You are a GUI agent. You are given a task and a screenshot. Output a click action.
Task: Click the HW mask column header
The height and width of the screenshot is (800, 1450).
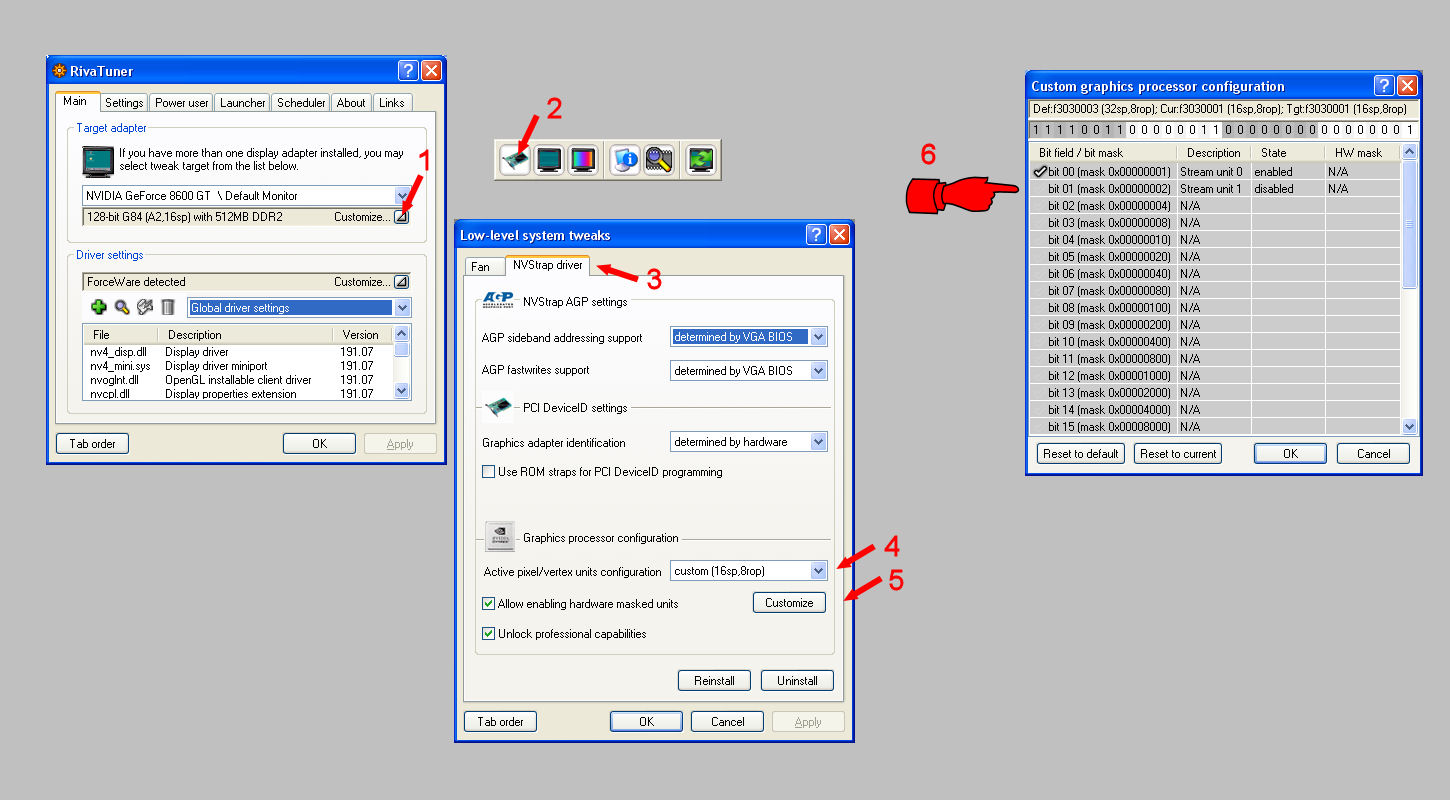(x=1363, y=153)
